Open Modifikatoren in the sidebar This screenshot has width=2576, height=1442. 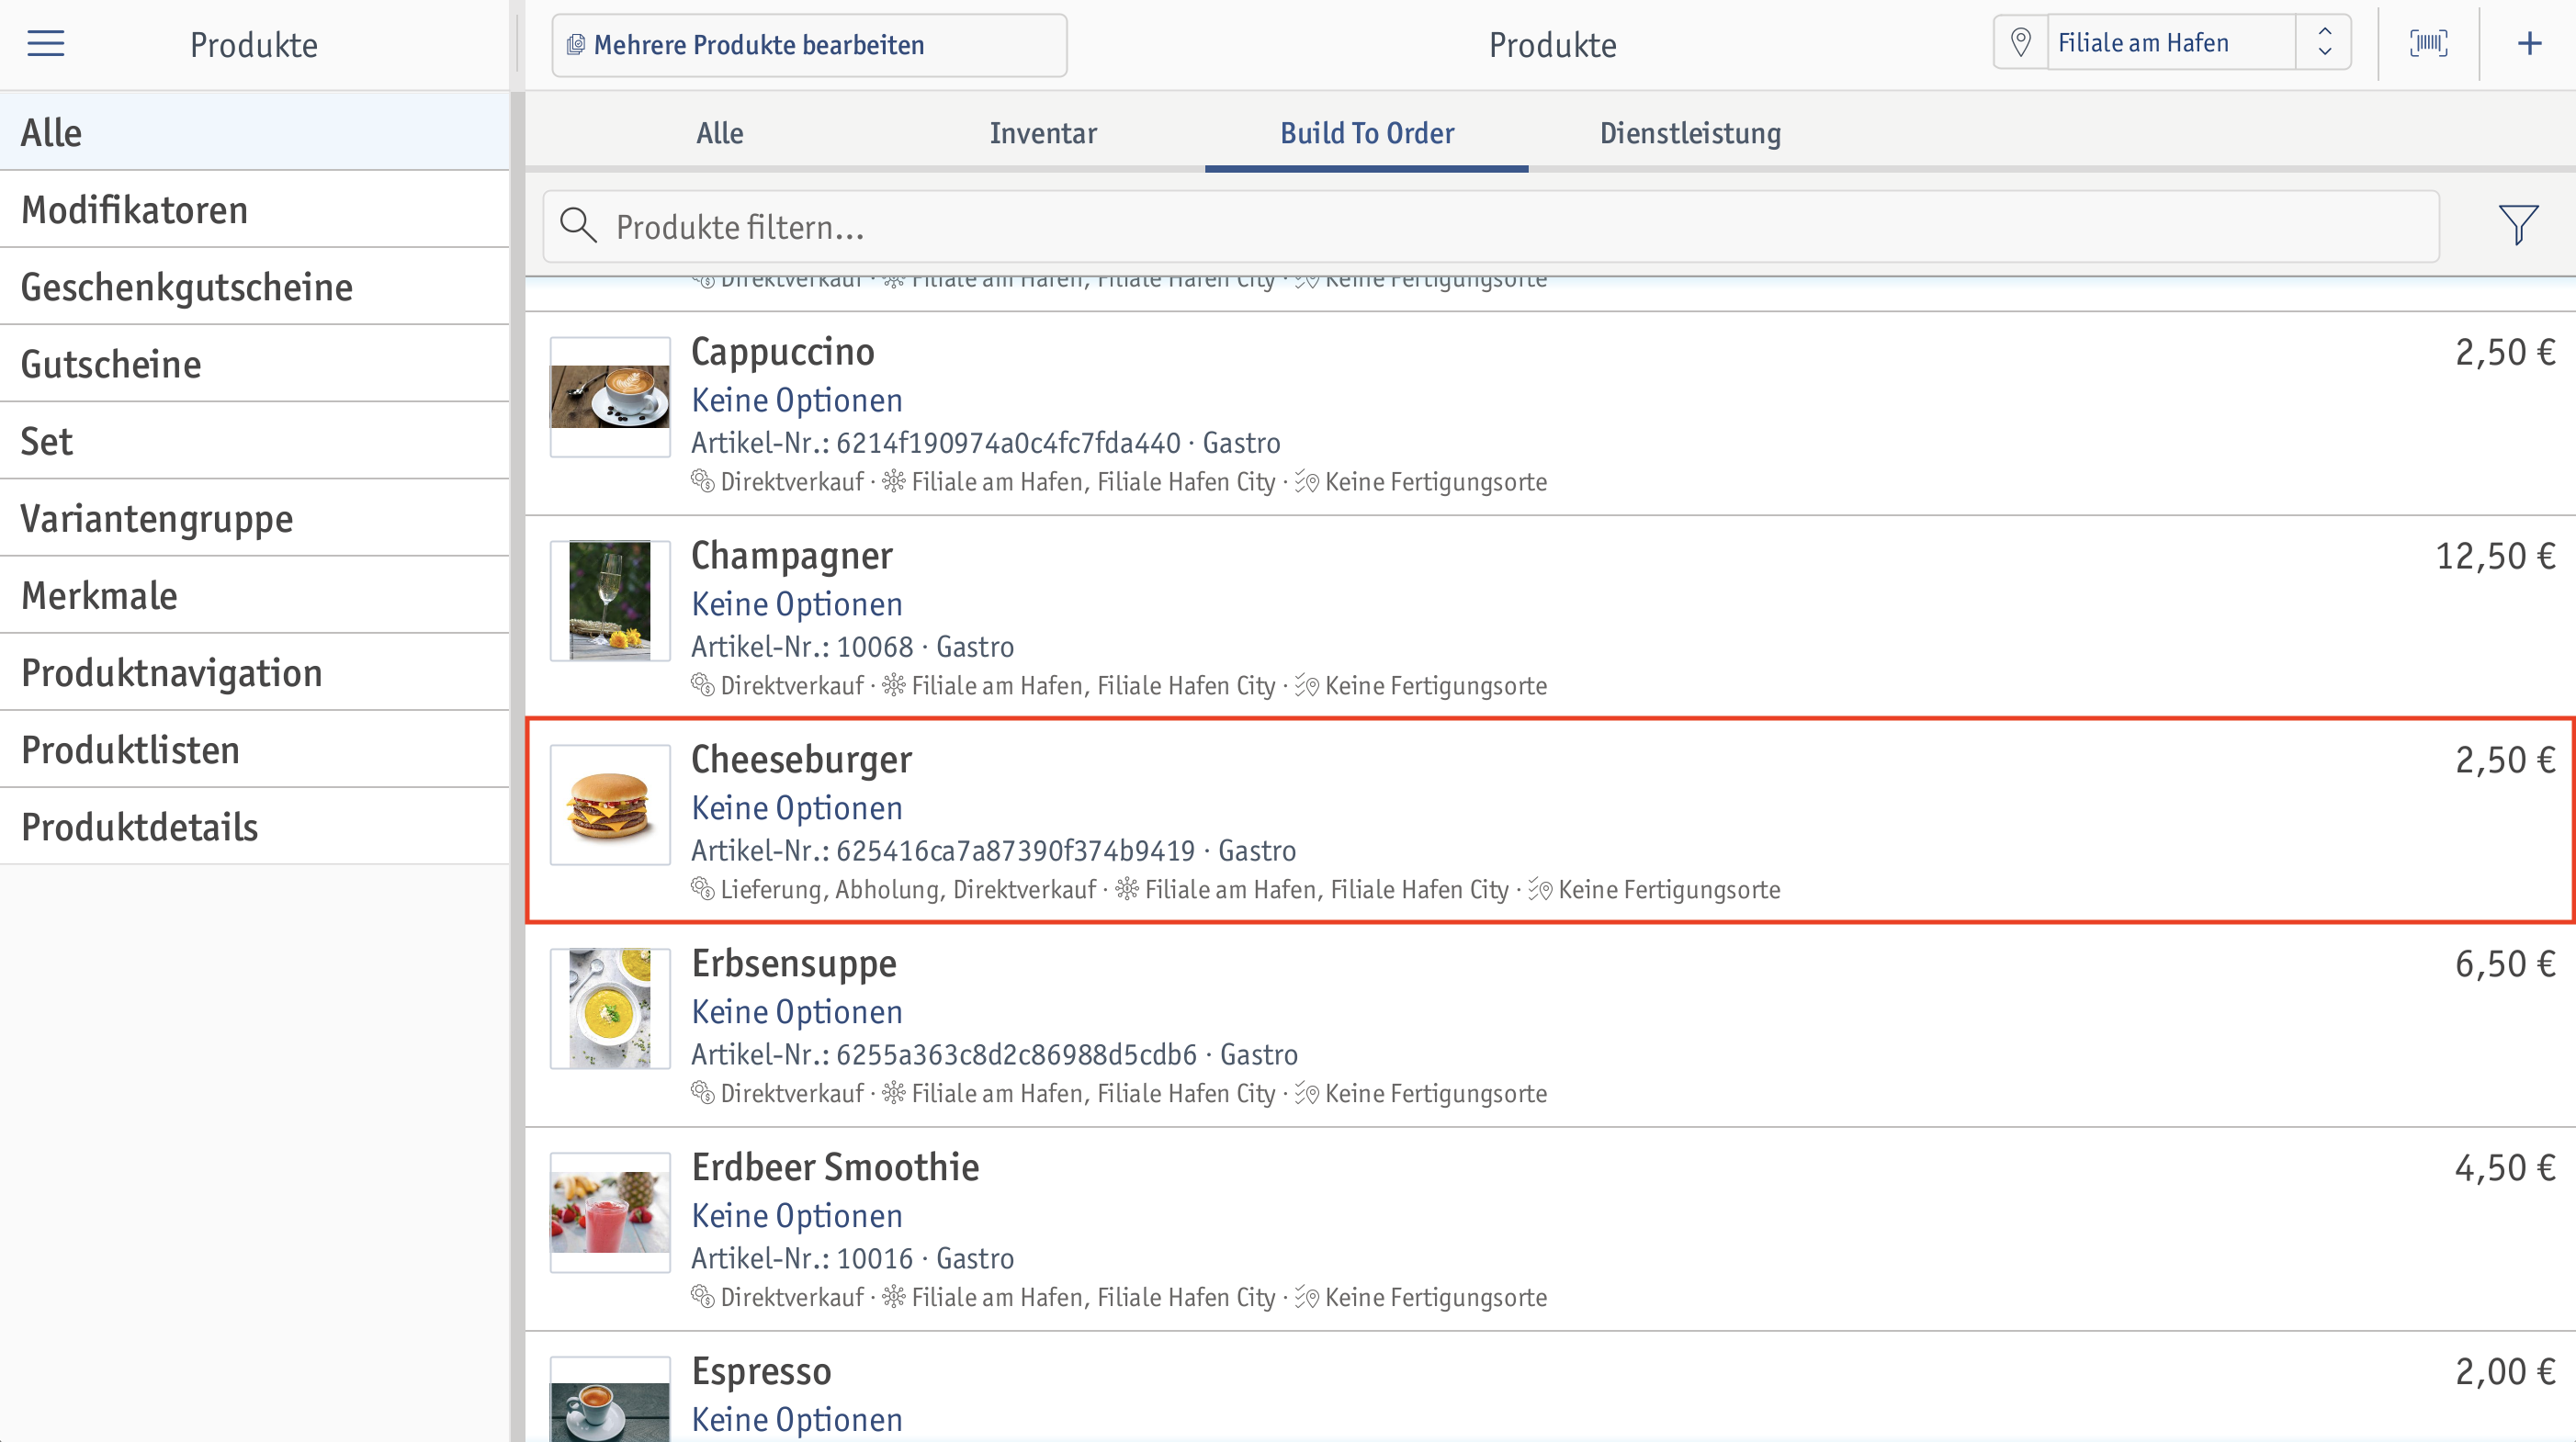[x=254, y=209]
